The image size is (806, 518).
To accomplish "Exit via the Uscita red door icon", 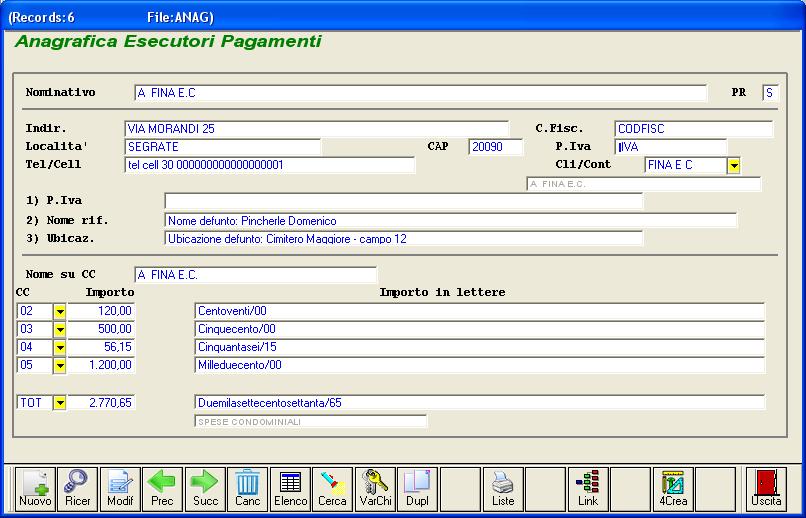I will [x=766, y=489].
